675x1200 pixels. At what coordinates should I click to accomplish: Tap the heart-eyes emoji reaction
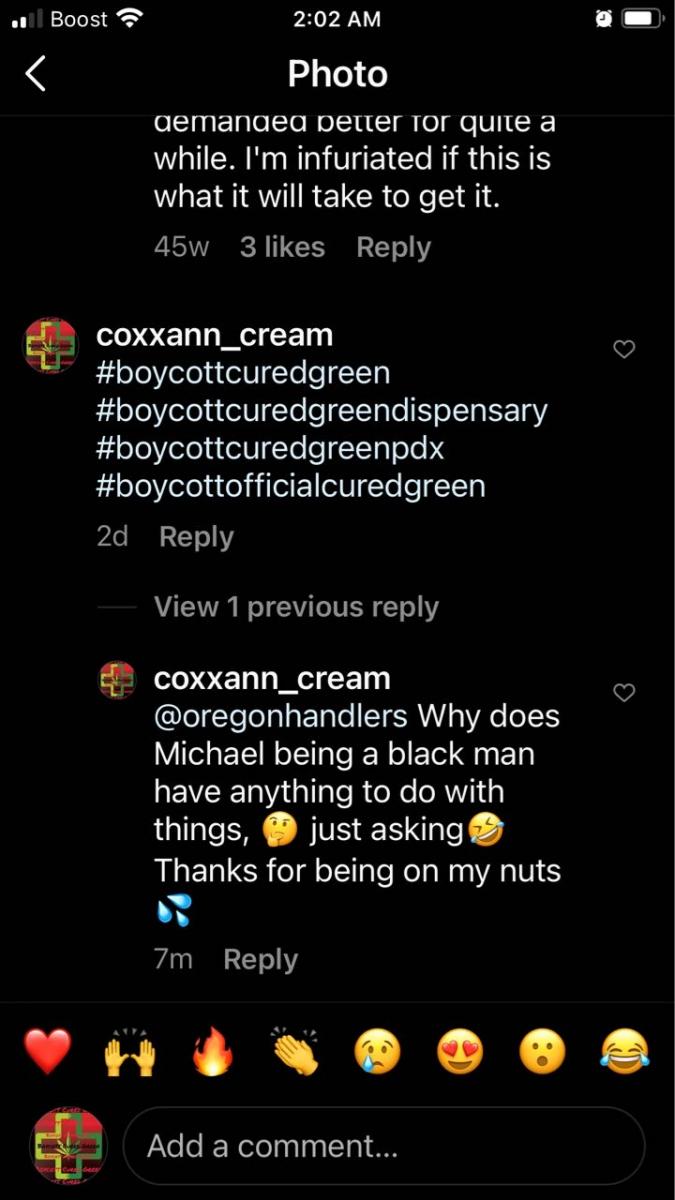click(x=460, y=1053)
